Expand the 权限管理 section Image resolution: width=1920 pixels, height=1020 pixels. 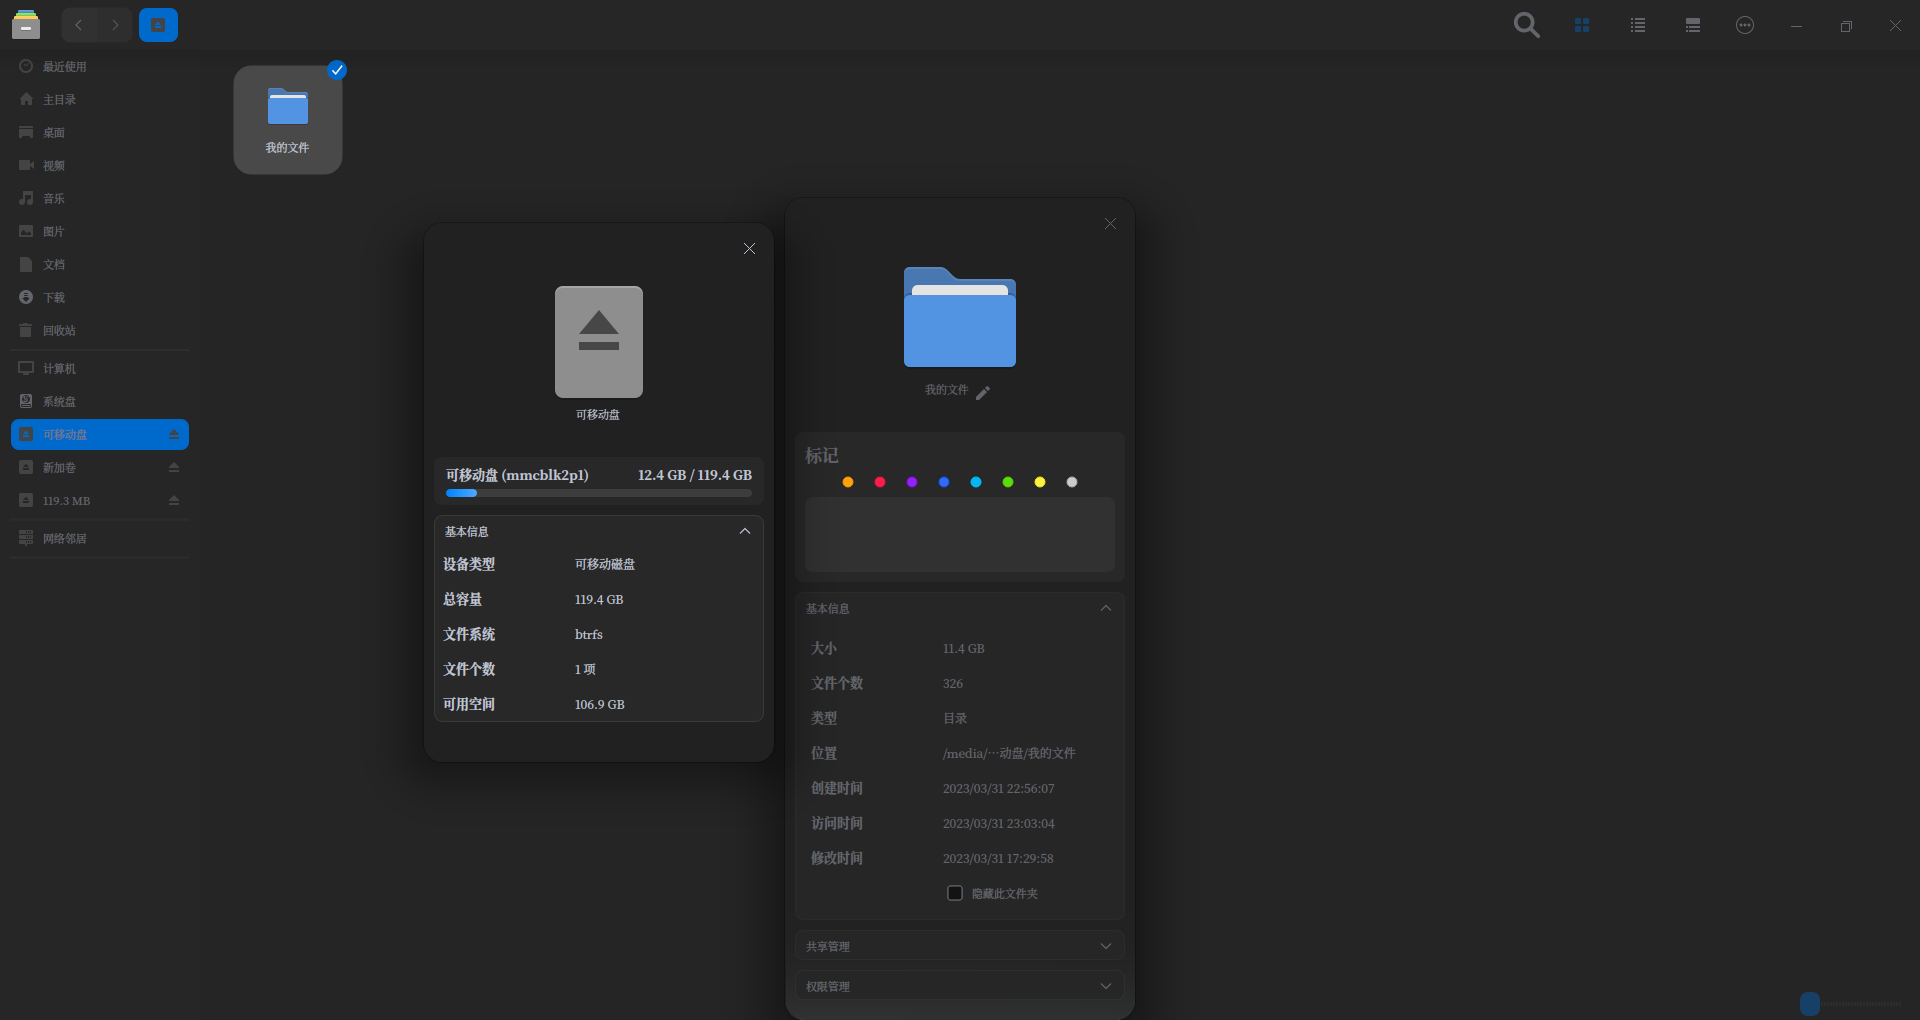[1105, 985]
